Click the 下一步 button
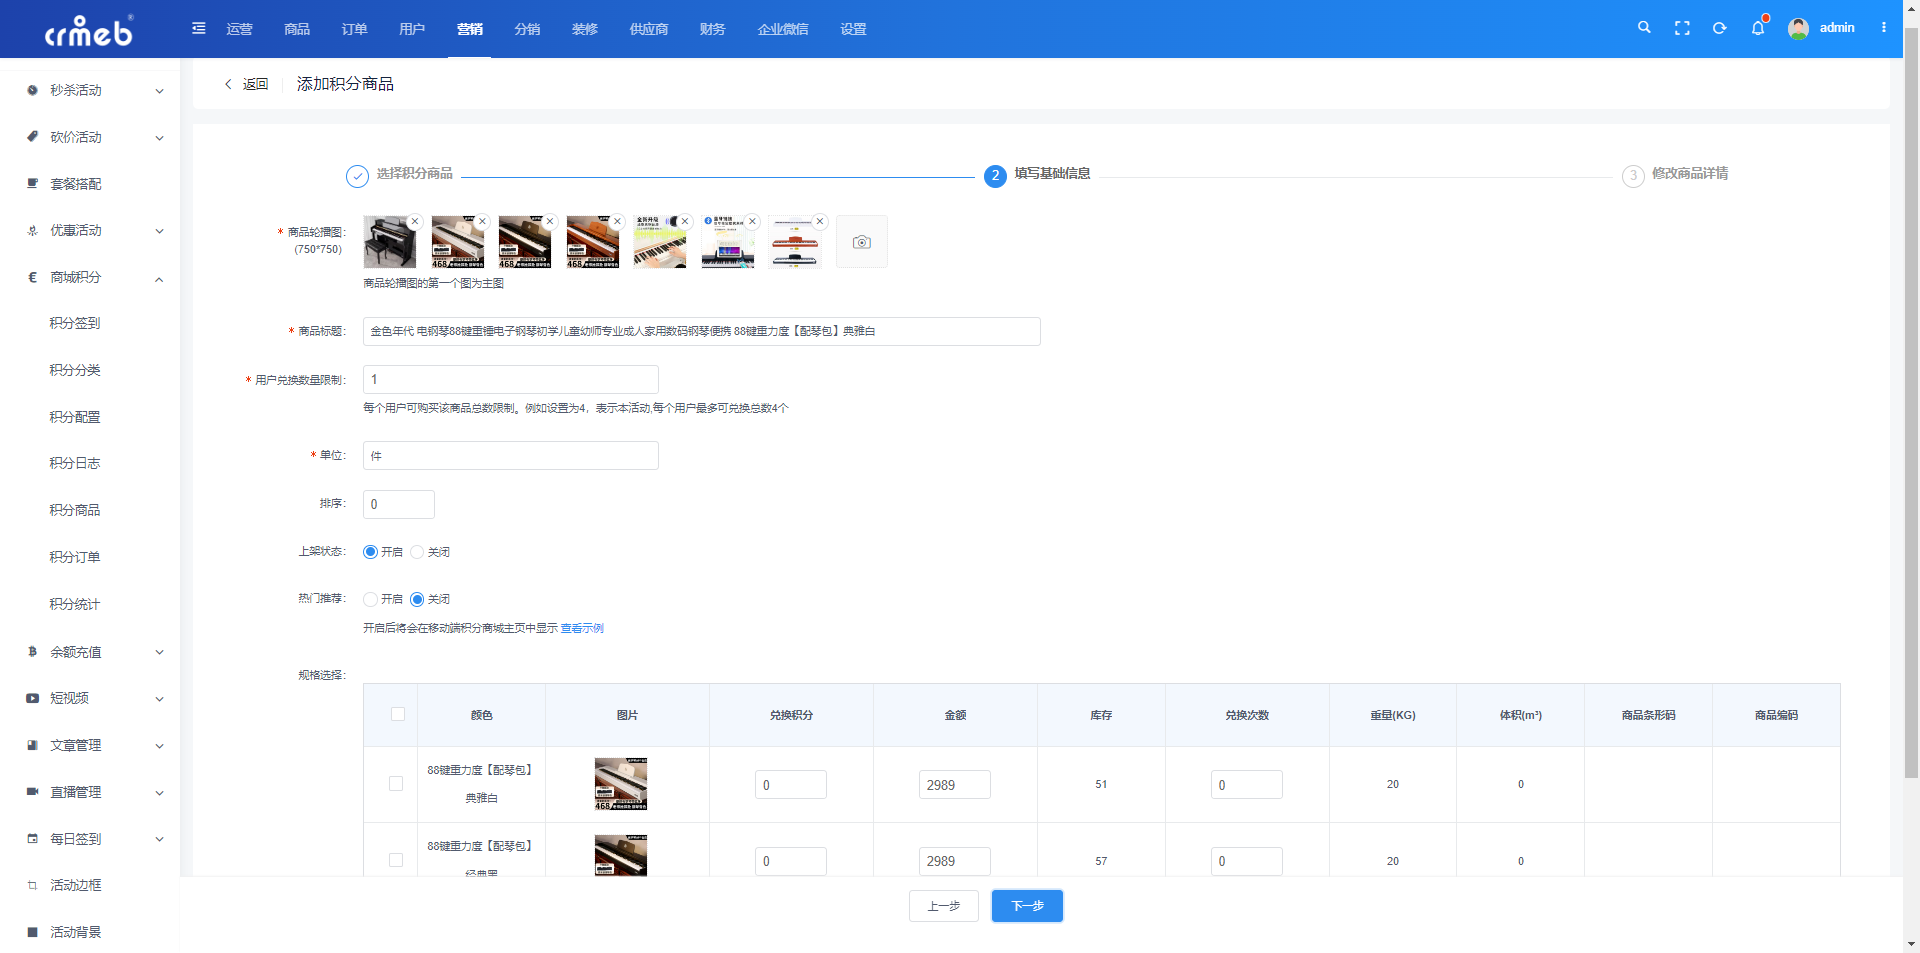The height and width of the screenshot is (953, 1920). pyautogui.click(x=1027, y=906)
